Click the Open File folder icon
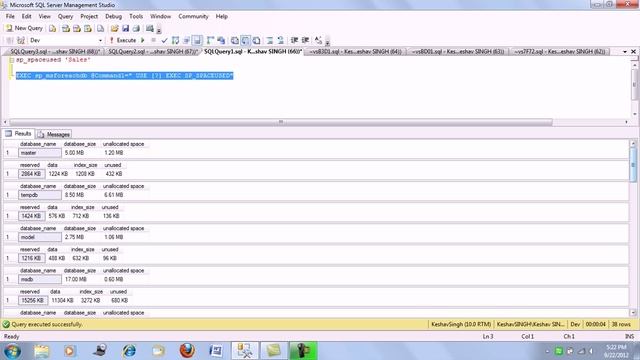The image size is (640, 360). (x=114, y=28)
